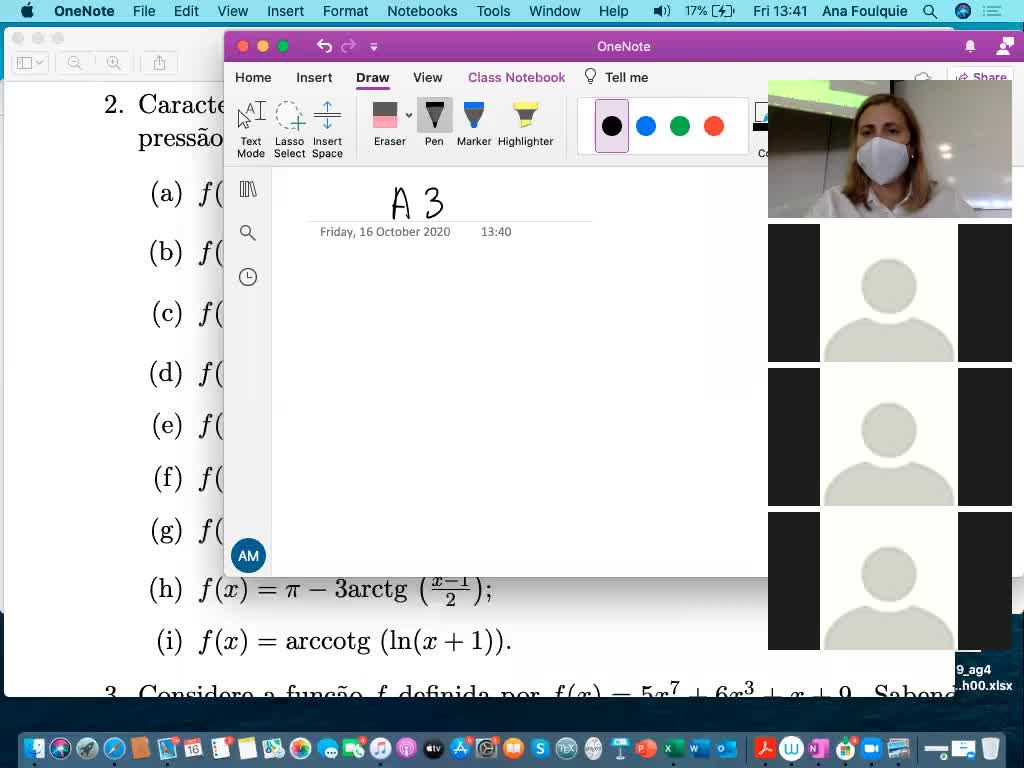Image resolution: width=1024 pixels, height=768 pixels.
Task: Open the Insert menu in the menu bar
Action: (x=285, y=11)
